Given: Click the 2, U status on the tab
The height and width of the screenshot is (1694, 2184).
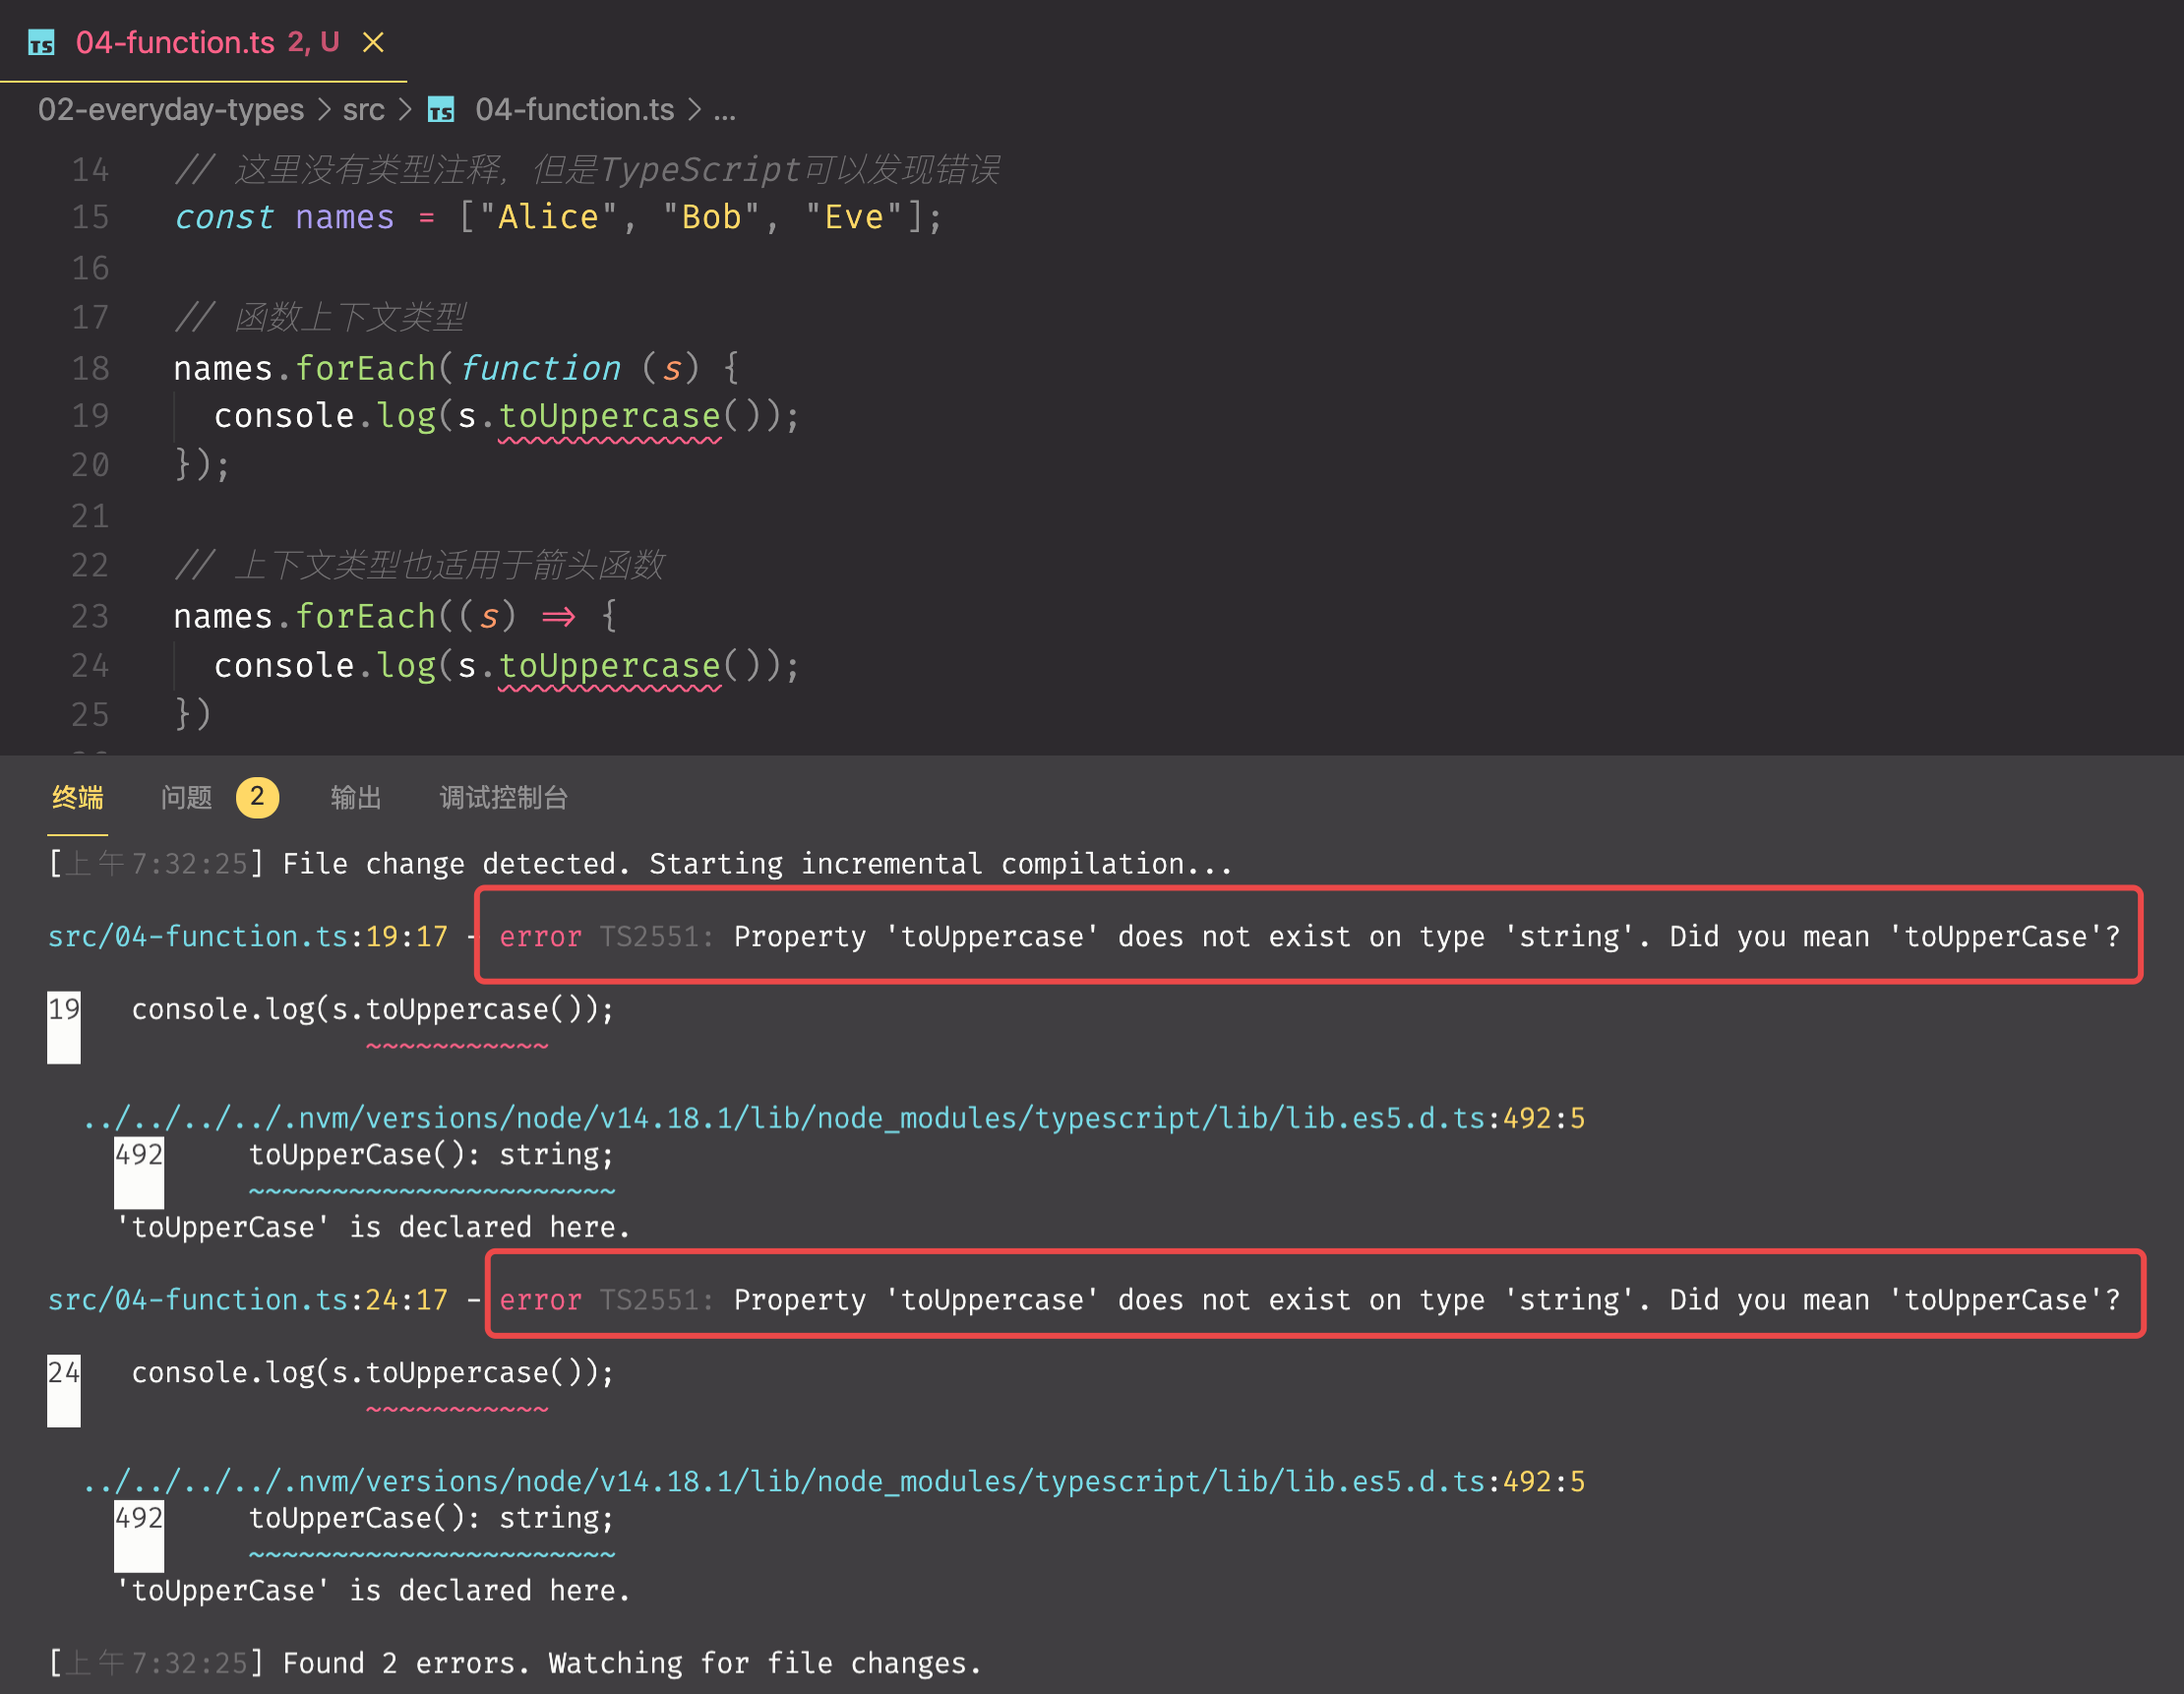Looking at the screenshot, I should coord(314,42).
